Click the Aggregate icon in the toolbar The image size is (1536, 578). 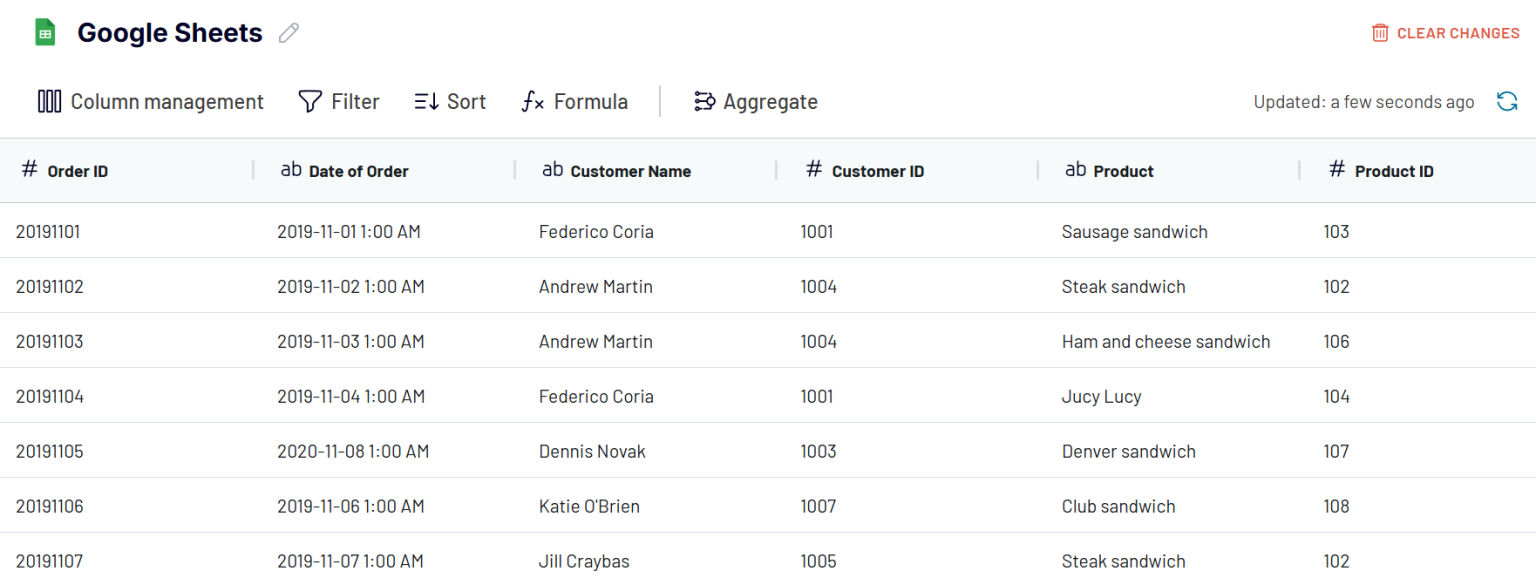click(704, 101)
